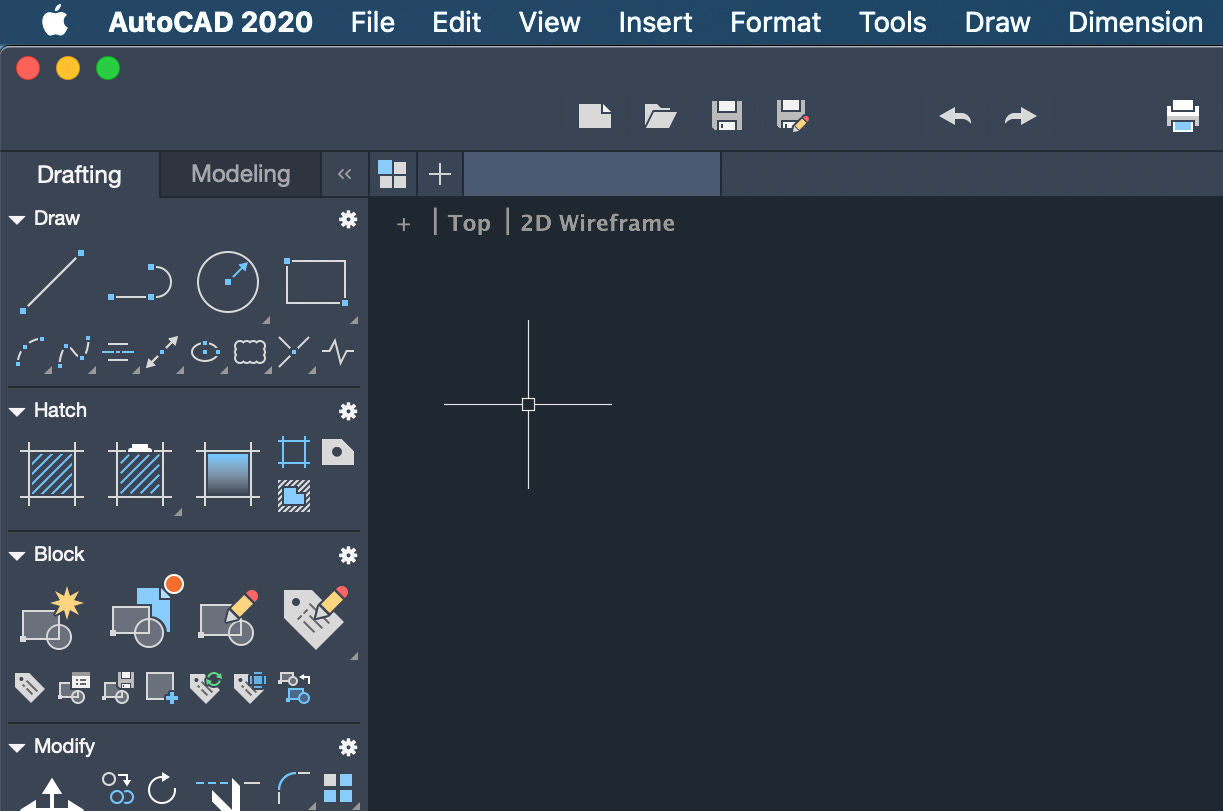Open the View menu
This screenshot has width=1223, height=811.
(550, 22)
